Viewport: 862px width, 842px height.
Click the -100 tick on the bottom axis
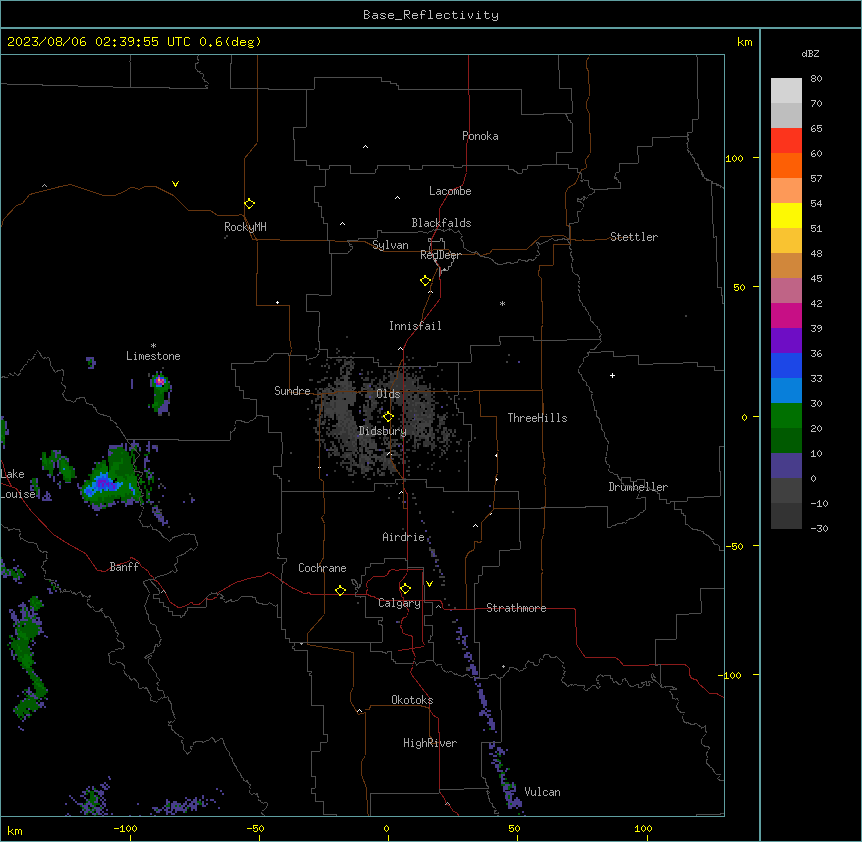tap(126, 828)
